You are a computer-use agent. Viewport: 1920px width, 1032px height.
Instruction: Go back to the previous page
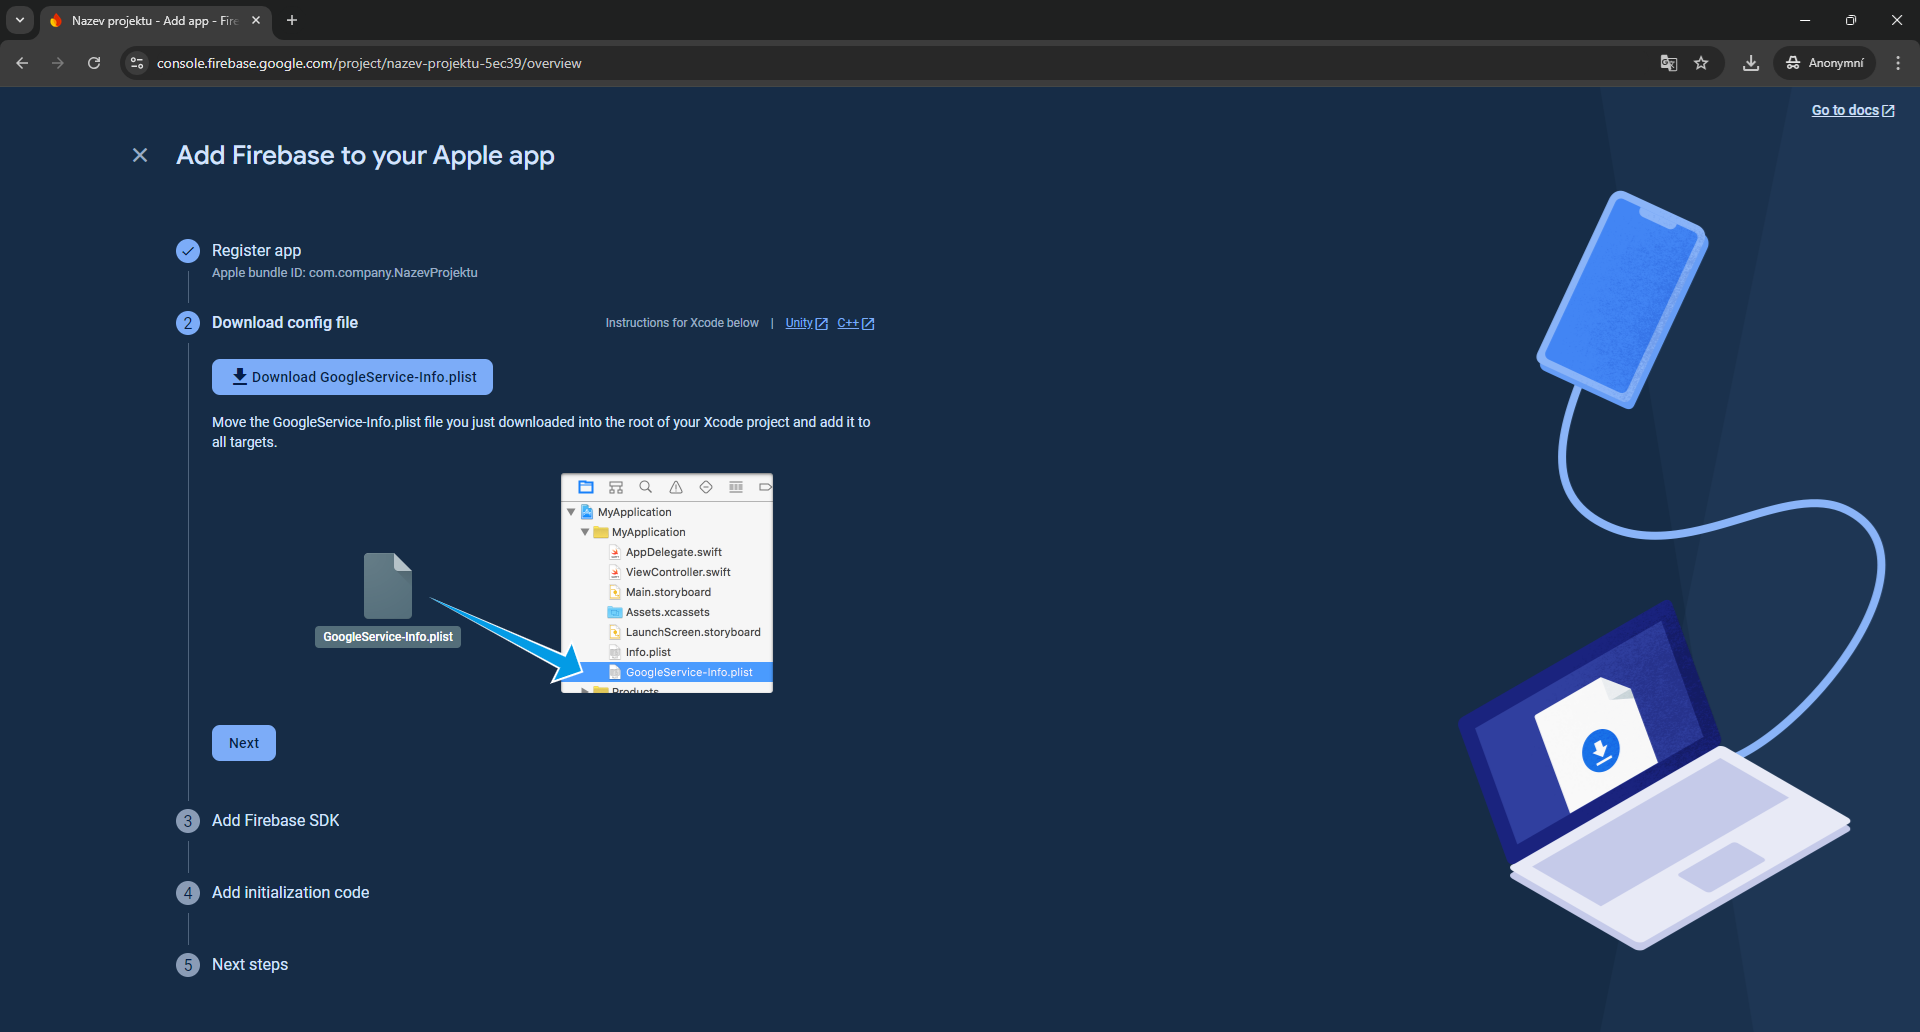22,63
